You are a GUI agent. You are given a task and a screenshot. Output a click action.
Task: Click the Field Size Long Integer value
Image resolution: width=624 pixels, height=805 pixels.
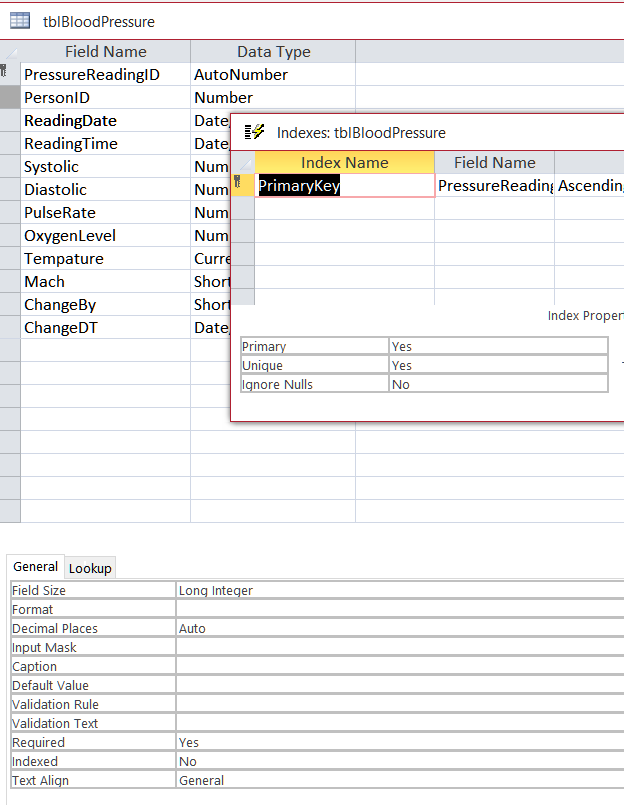click(x=400, y=590)
